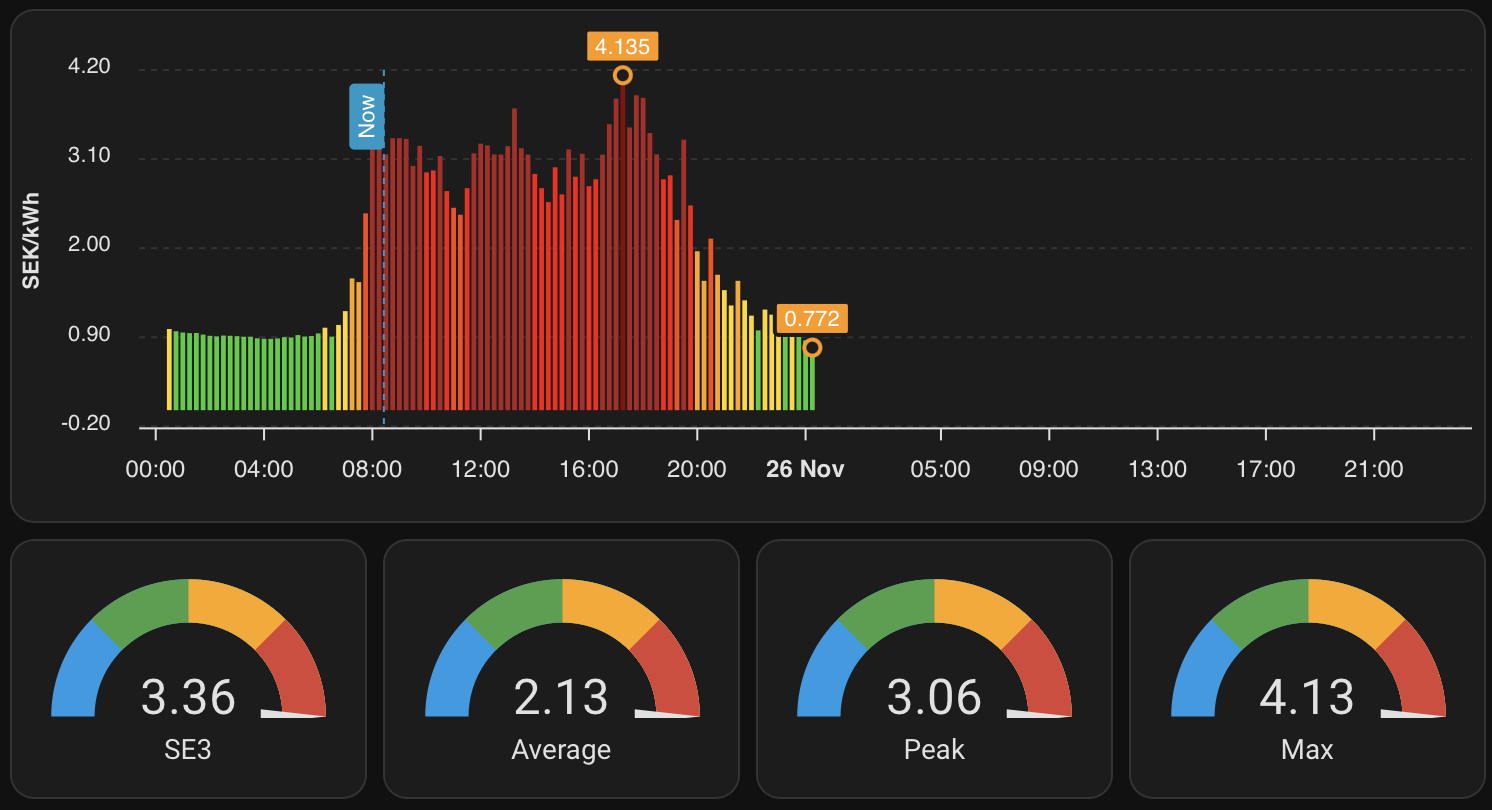The image size is (1492, 810).
Task: Click the 21:00 x-axis time label
Action: [1374, 469]
